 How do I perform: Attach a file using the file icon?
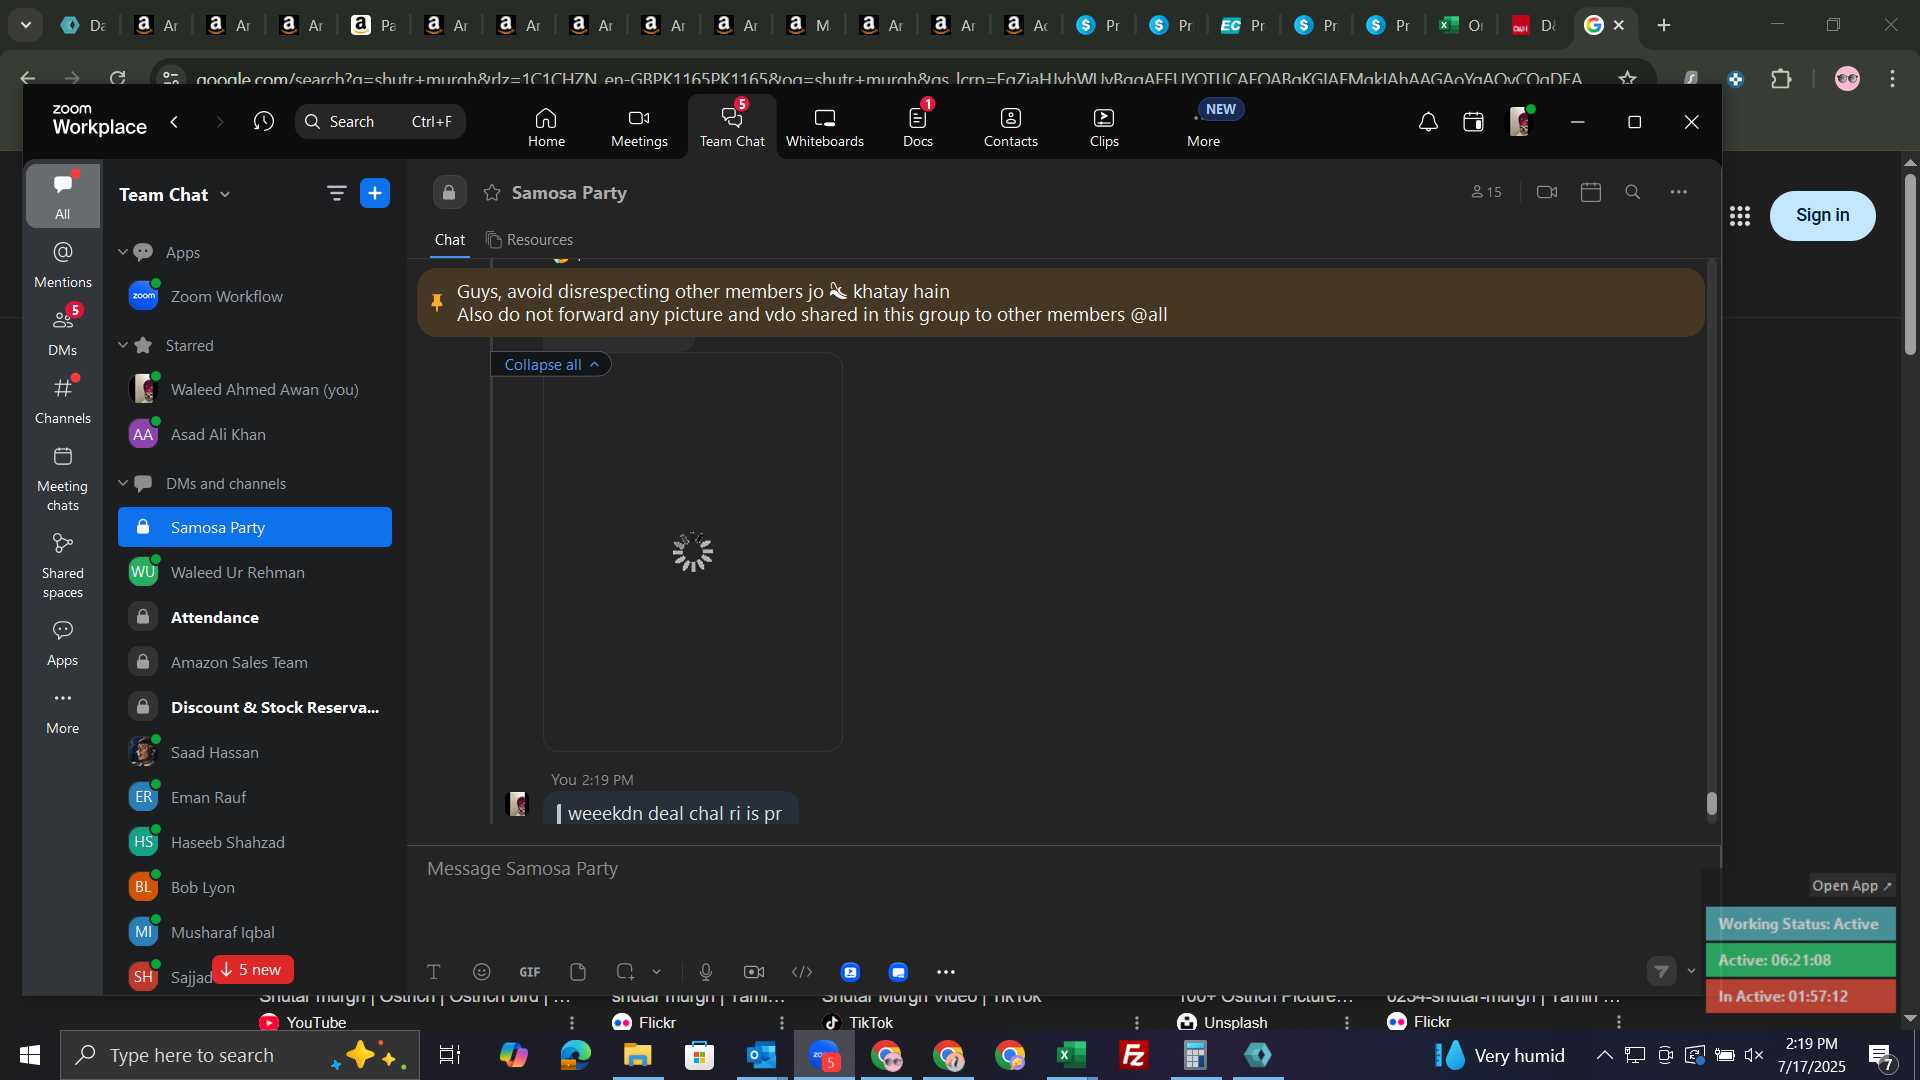(x=578, y=972)
